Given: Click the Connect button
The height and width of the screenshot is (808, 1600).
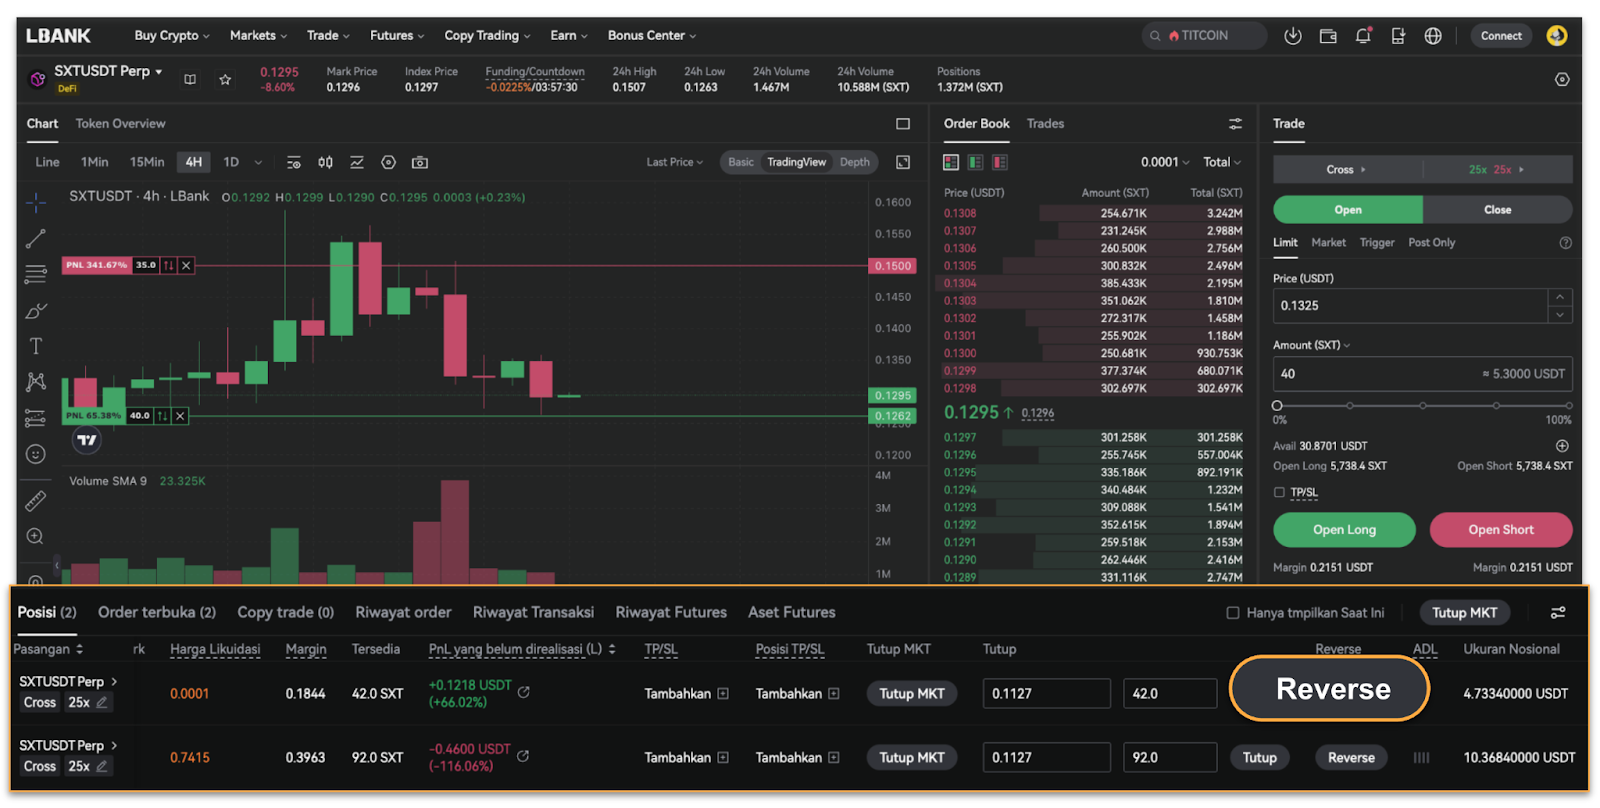Looking at the screenshot, I should point(1501,36).
